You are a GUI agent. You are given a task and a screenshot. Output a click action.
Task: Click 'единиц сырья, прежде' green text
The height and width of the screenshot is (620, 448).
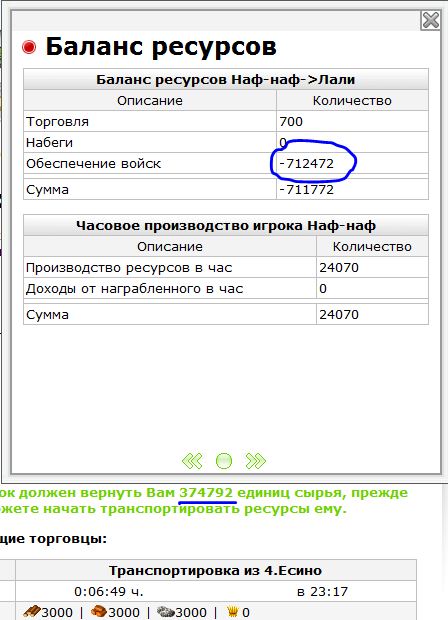tap(322, 493)
